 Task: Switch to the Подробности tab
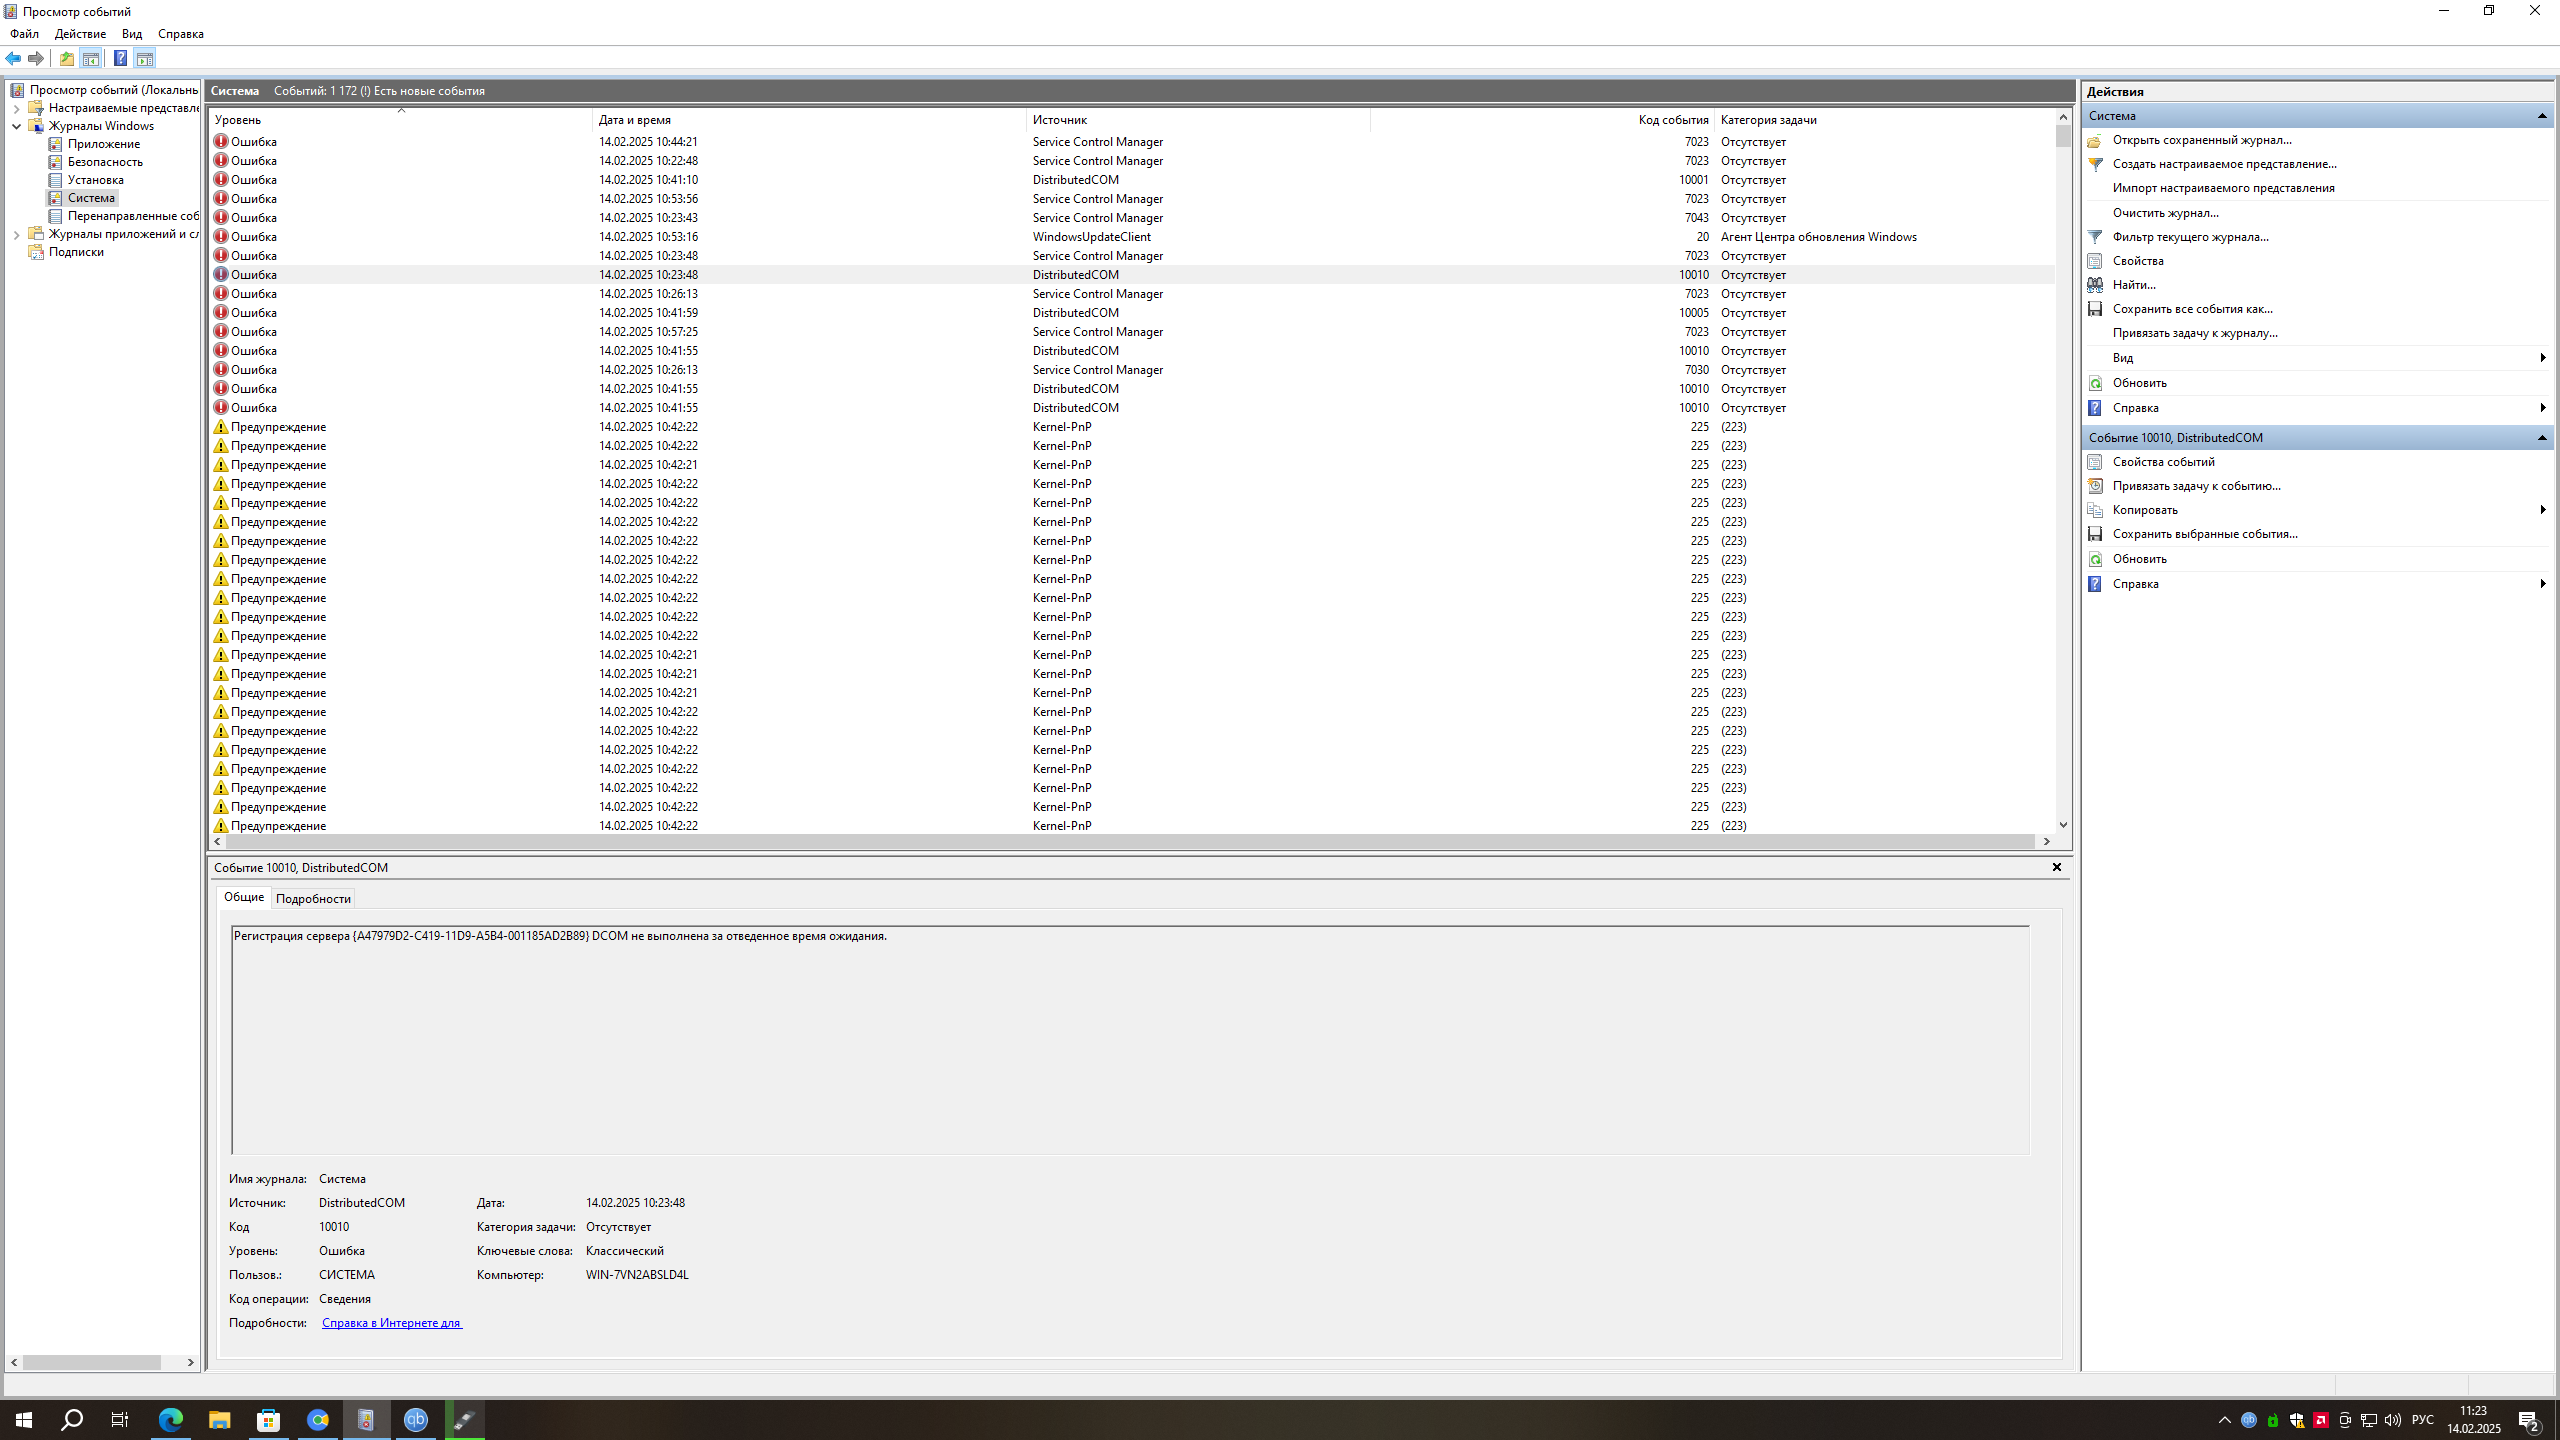(x=313, y=898)
